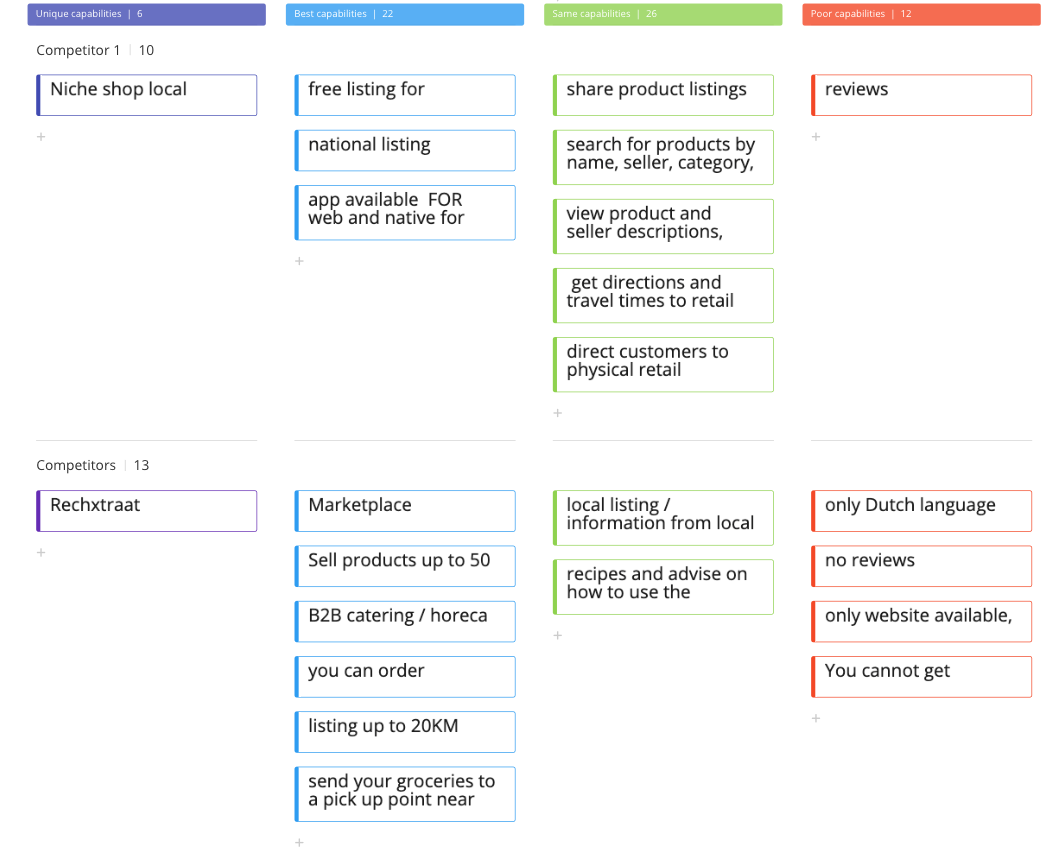Select the listing up to 20KM card
The height and width of the screenshot is (868, 1060).
(x=405, y=732)
